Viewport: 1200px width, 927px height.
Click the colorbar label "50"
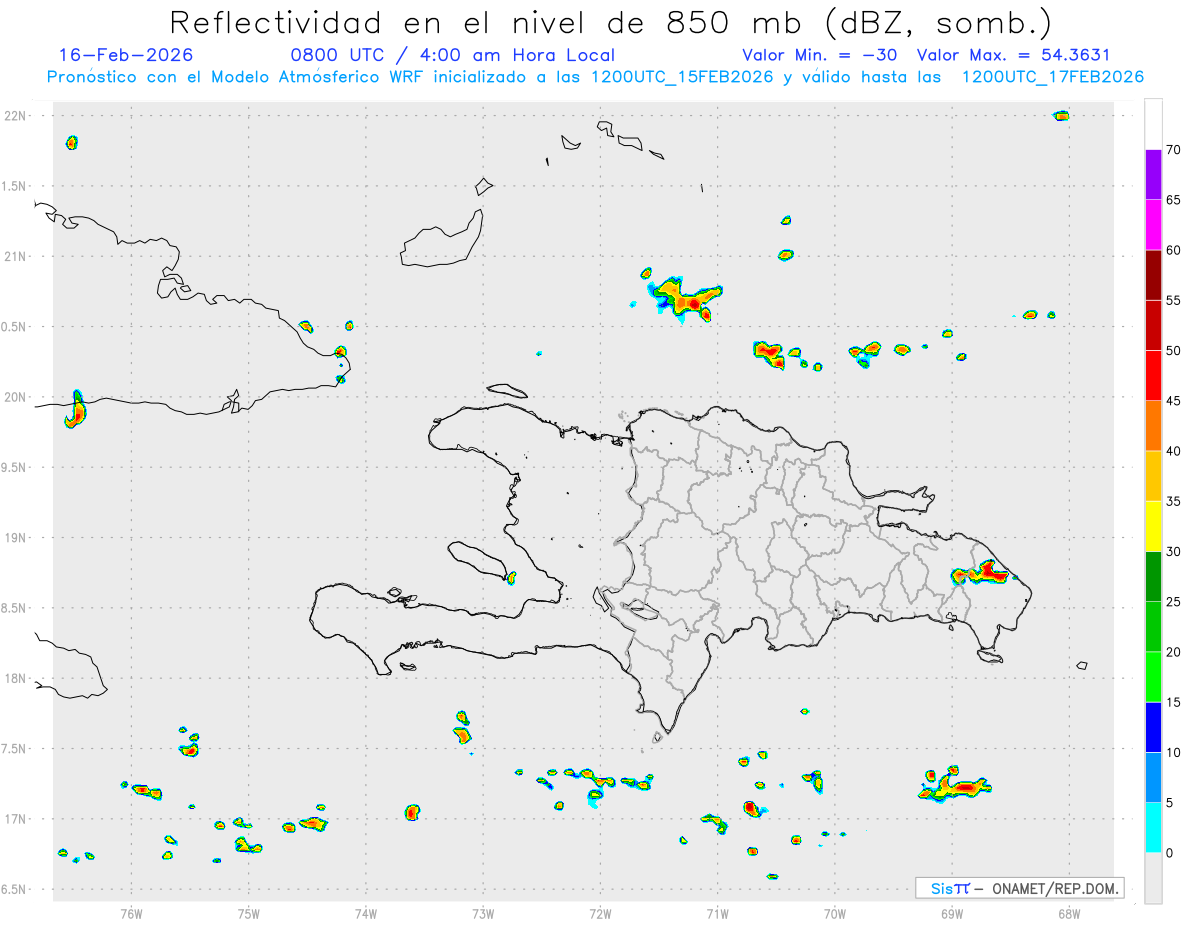coord(1173,351)
